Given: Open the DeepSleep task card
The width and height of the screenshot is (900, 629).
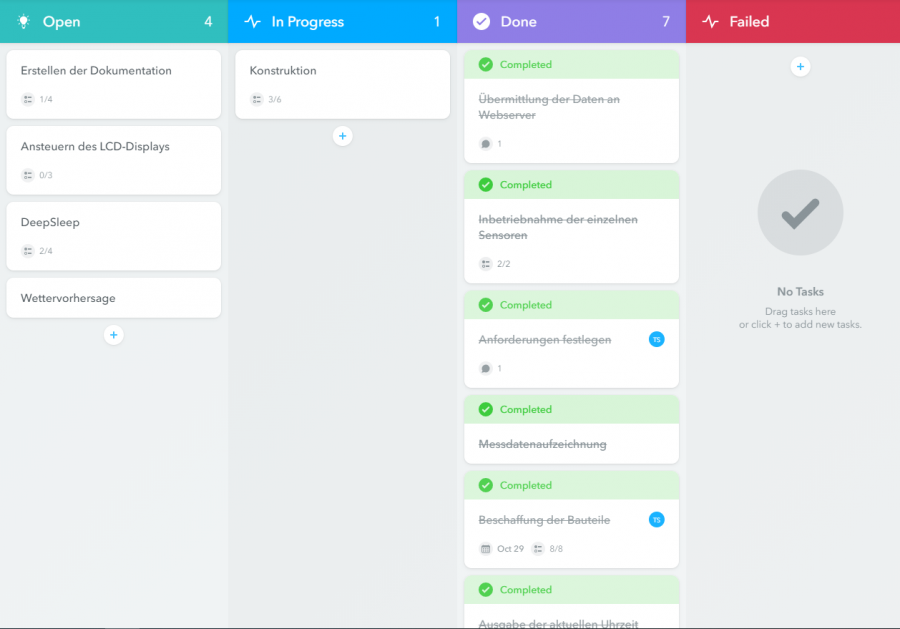Looking at the screenshot, I should [50, 222].
